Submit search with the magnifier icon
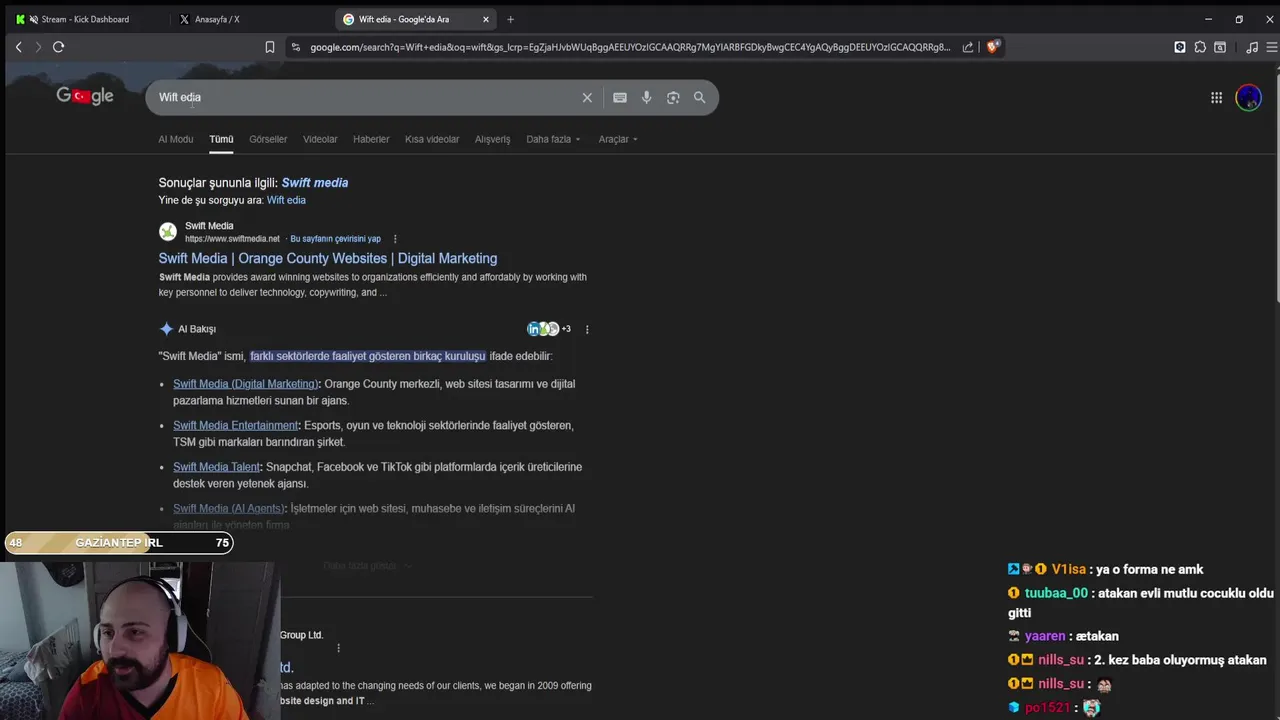The width and height of the screenshot is (1280, 720). tap(700, 97)
